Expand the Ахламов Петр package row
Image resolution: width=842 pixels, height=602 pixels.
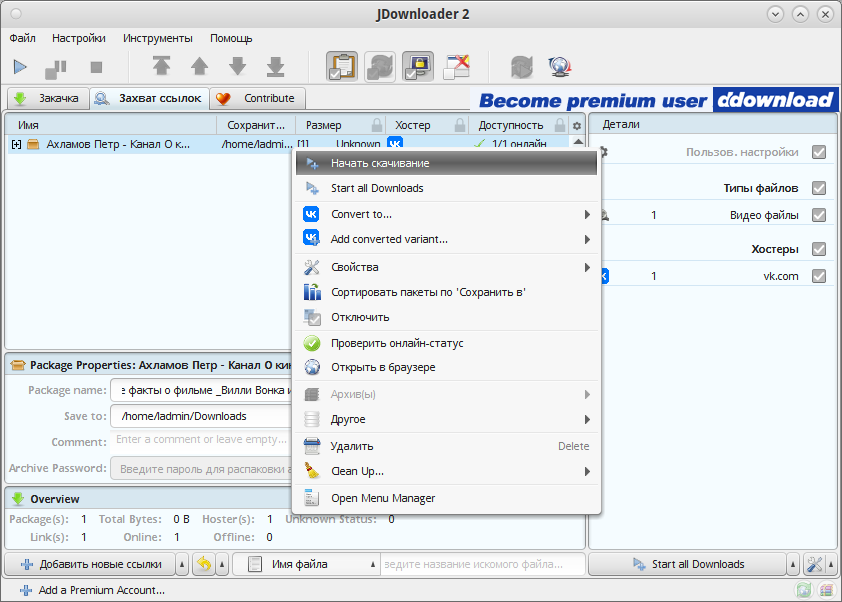[x=16, y=144]
